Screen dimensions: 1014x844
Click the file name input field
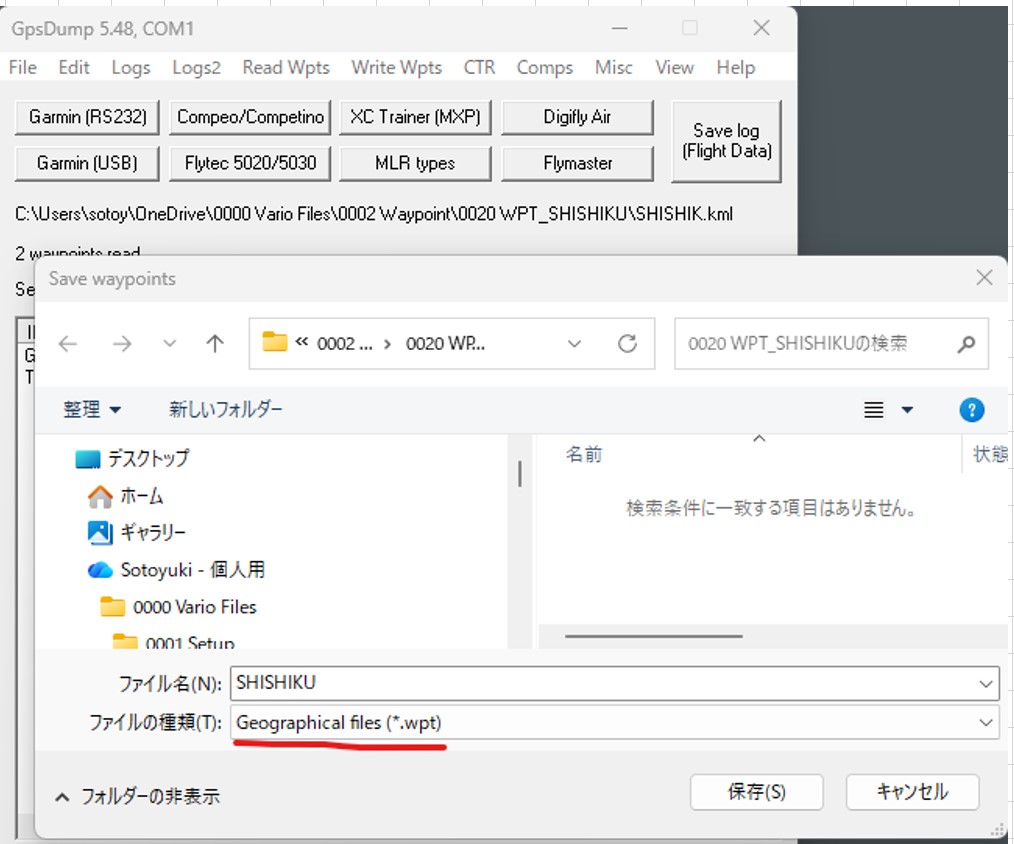600,683
